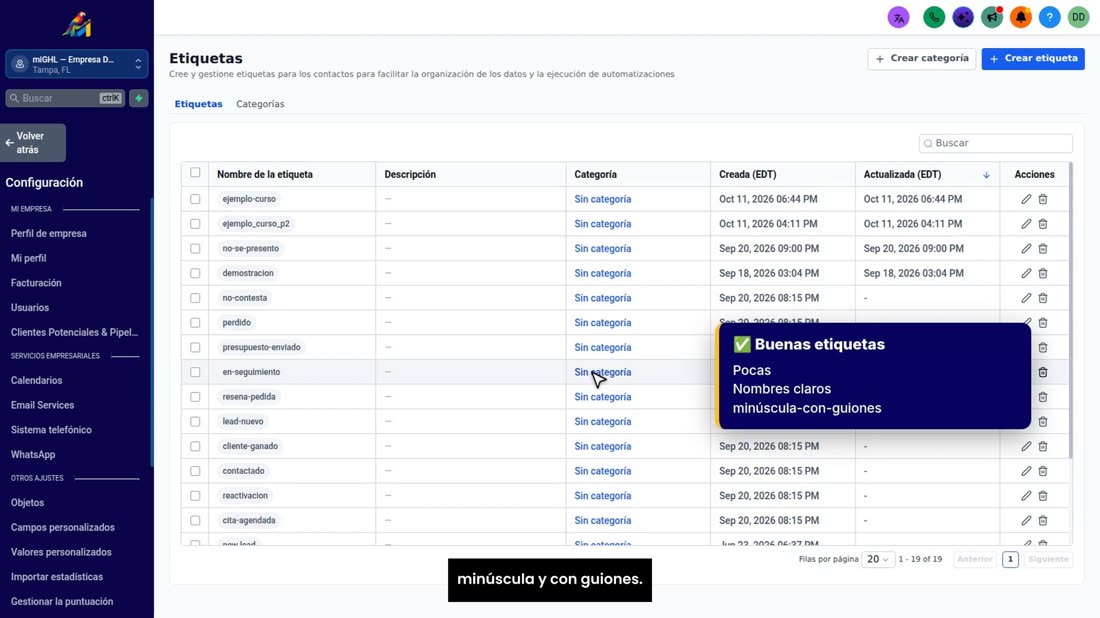Open the rows per page dropdown
Viewport: 1100px width, 618px height.
tap(878, 559)
